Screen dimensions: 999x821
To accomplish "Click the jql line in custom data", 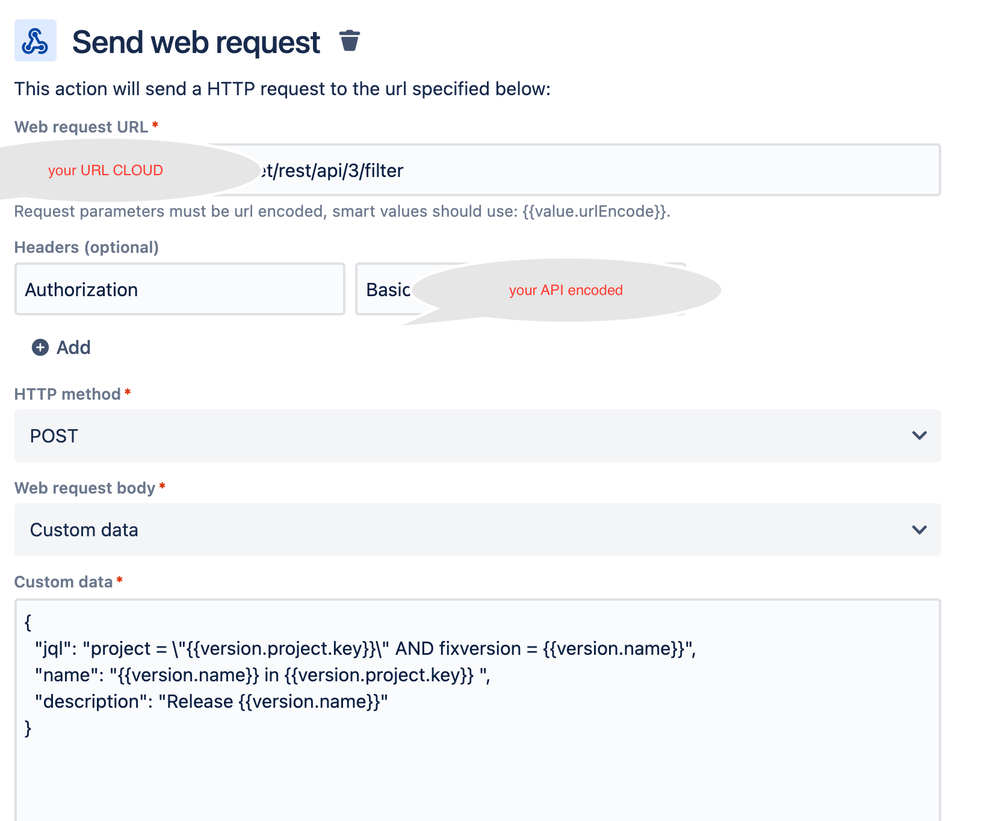I will (x=365, y=648).
